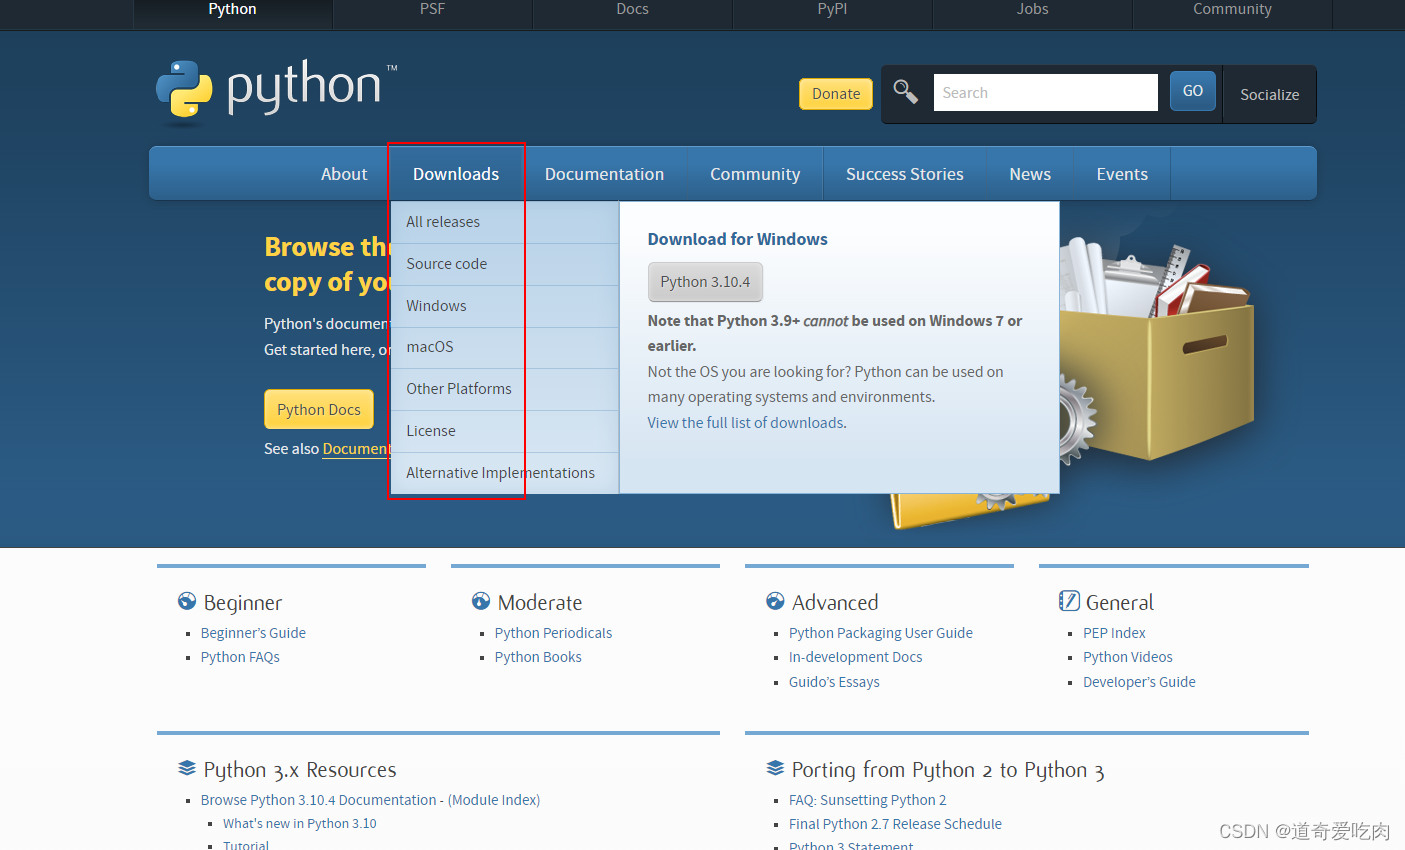Open the Beginner's Guide link
The height and width of the screenshot is (850, 1405).
click(x=253, y=633)
